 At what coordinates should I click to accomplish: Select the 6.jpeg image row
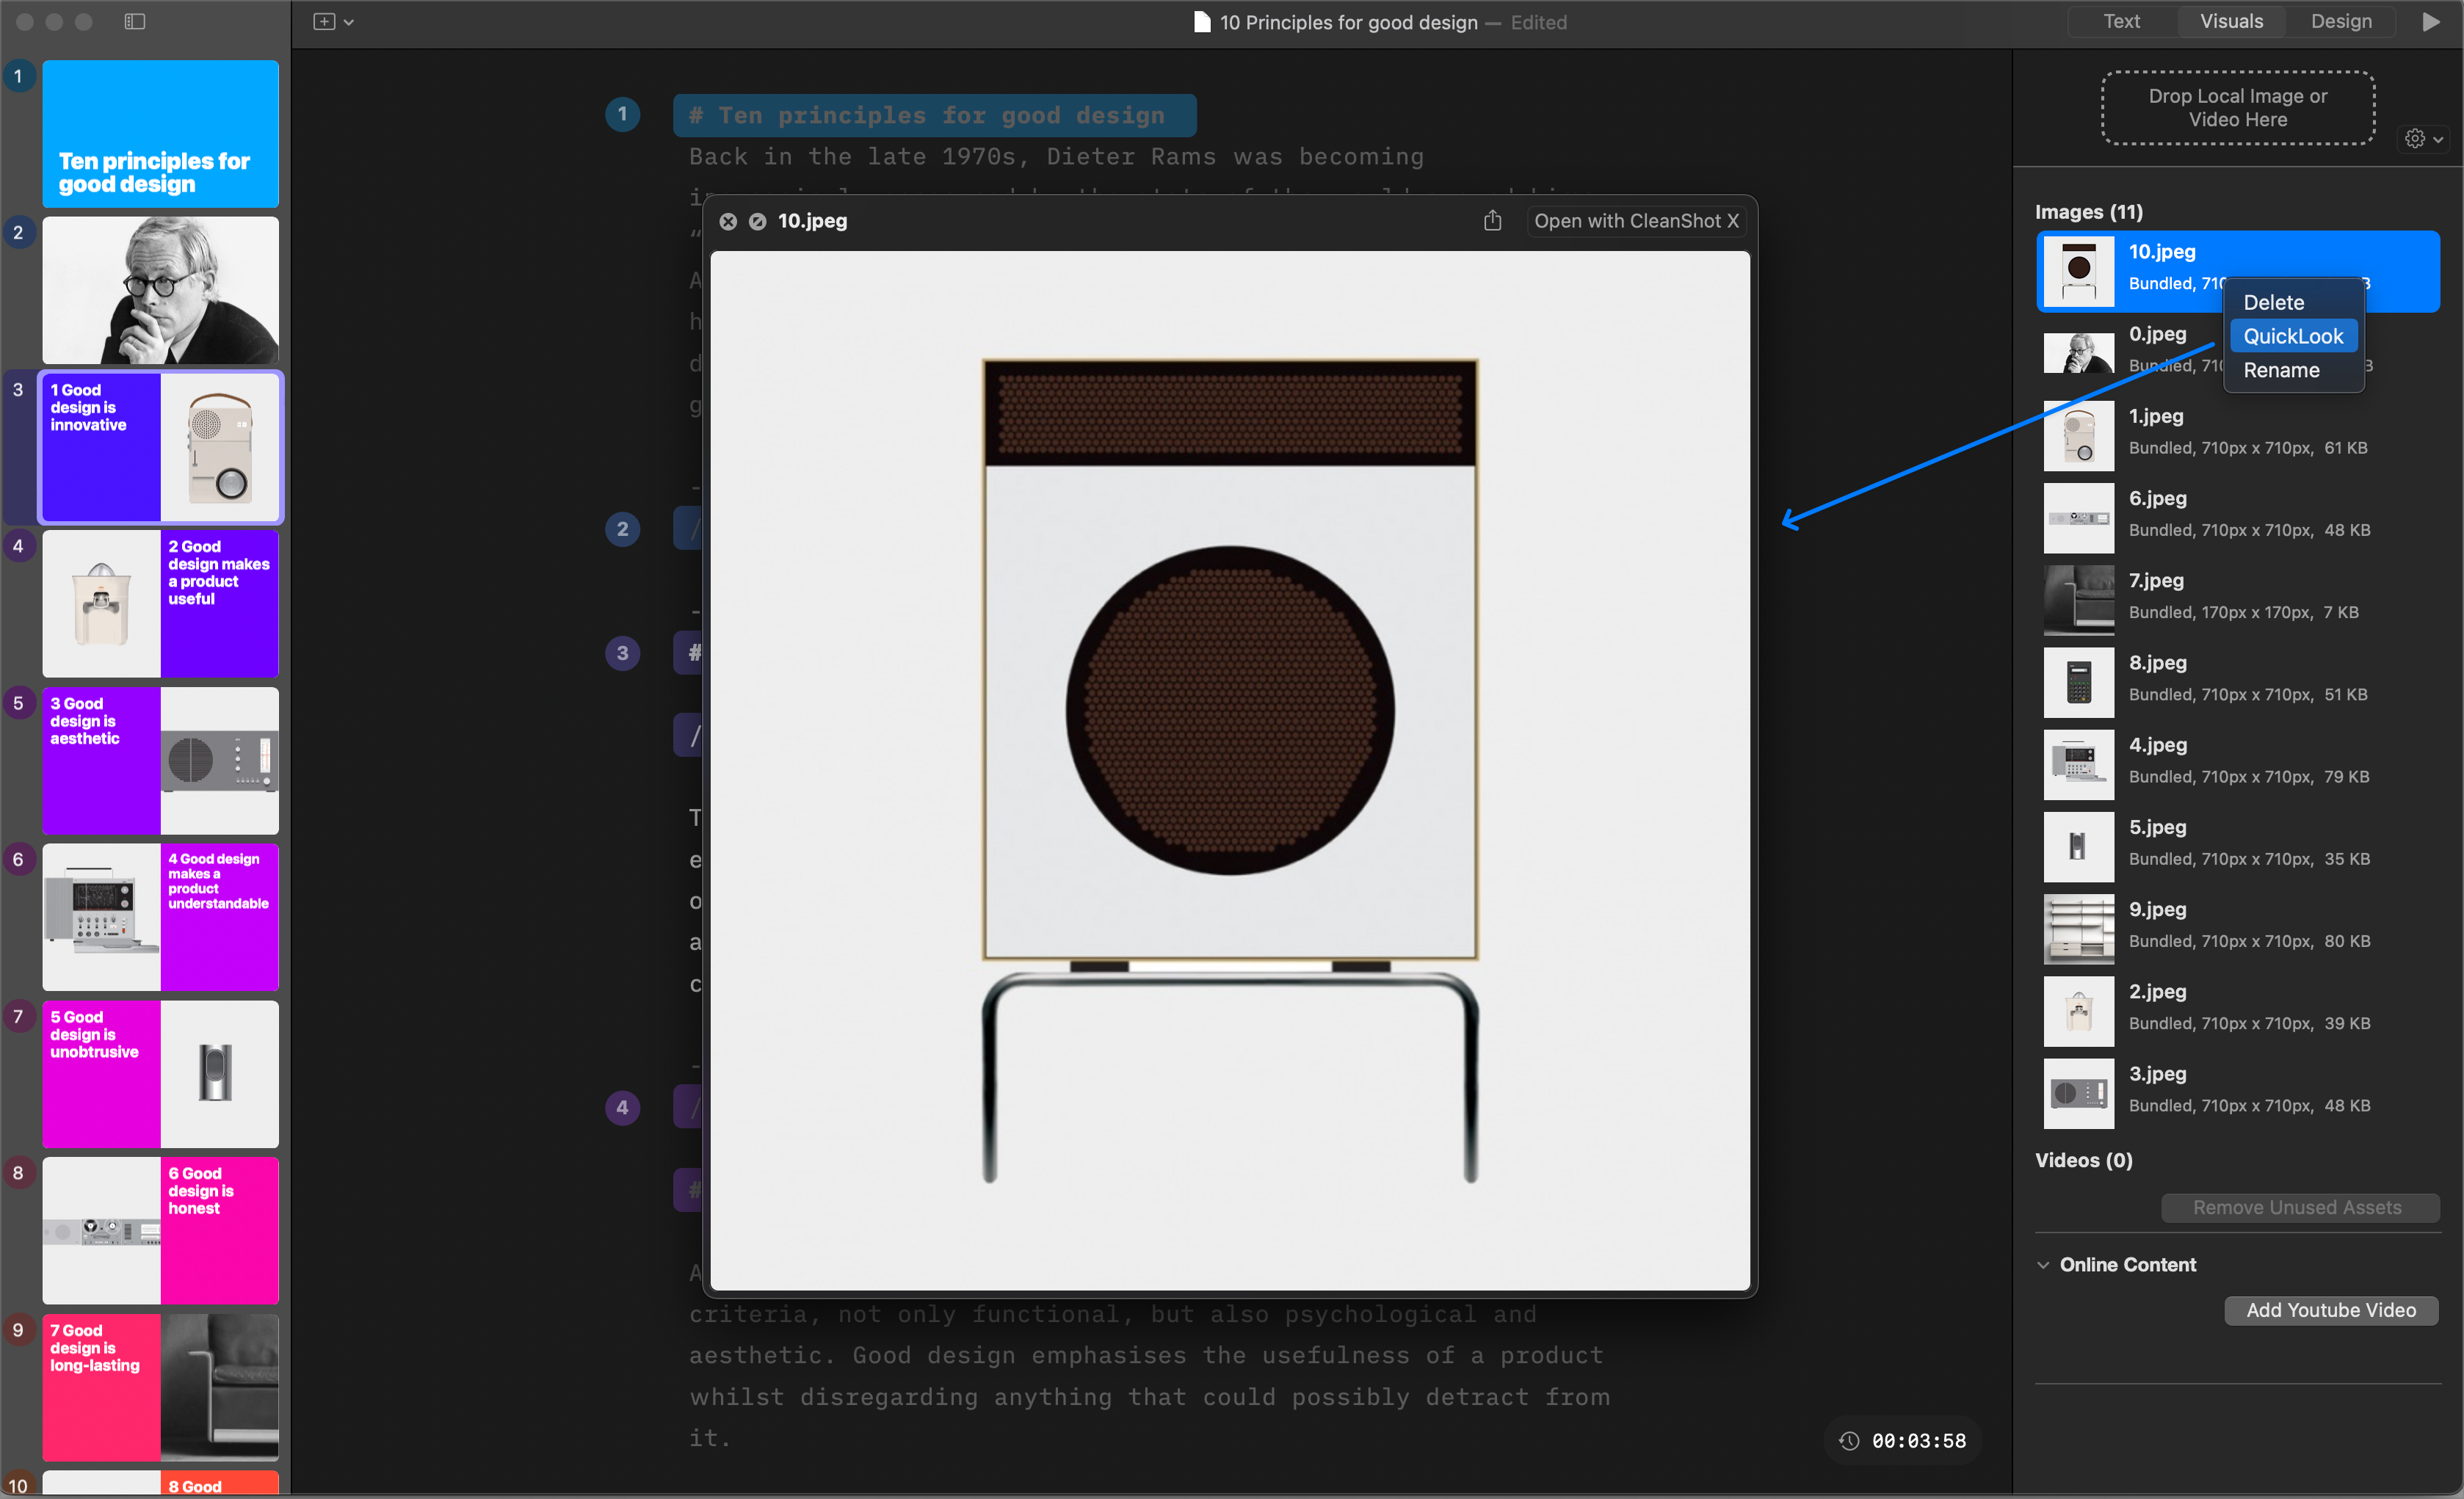point(2238,517)
